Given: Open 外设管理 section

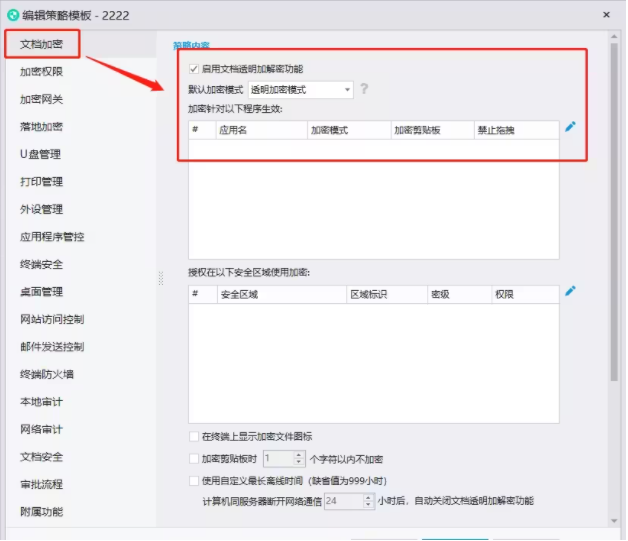Looking at the screenshot, I should coord(42,209).
